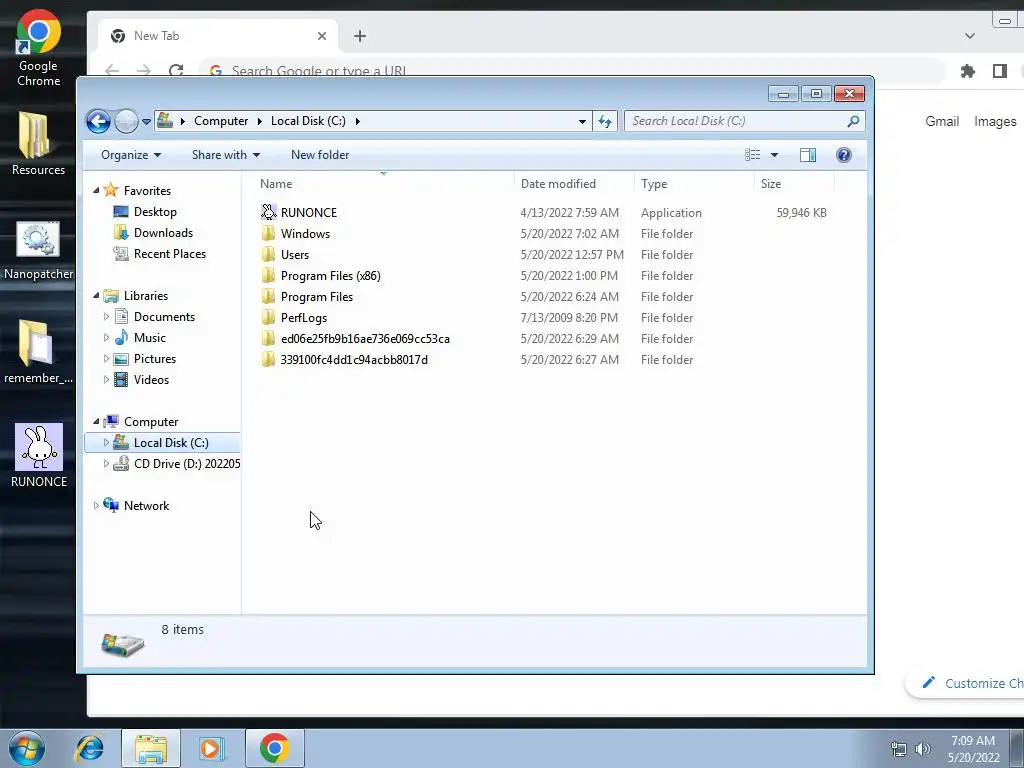Viewport: 1024px width, 768px height.
Task: Open Desktop in Favorites
Action: (x=155, y=212)
